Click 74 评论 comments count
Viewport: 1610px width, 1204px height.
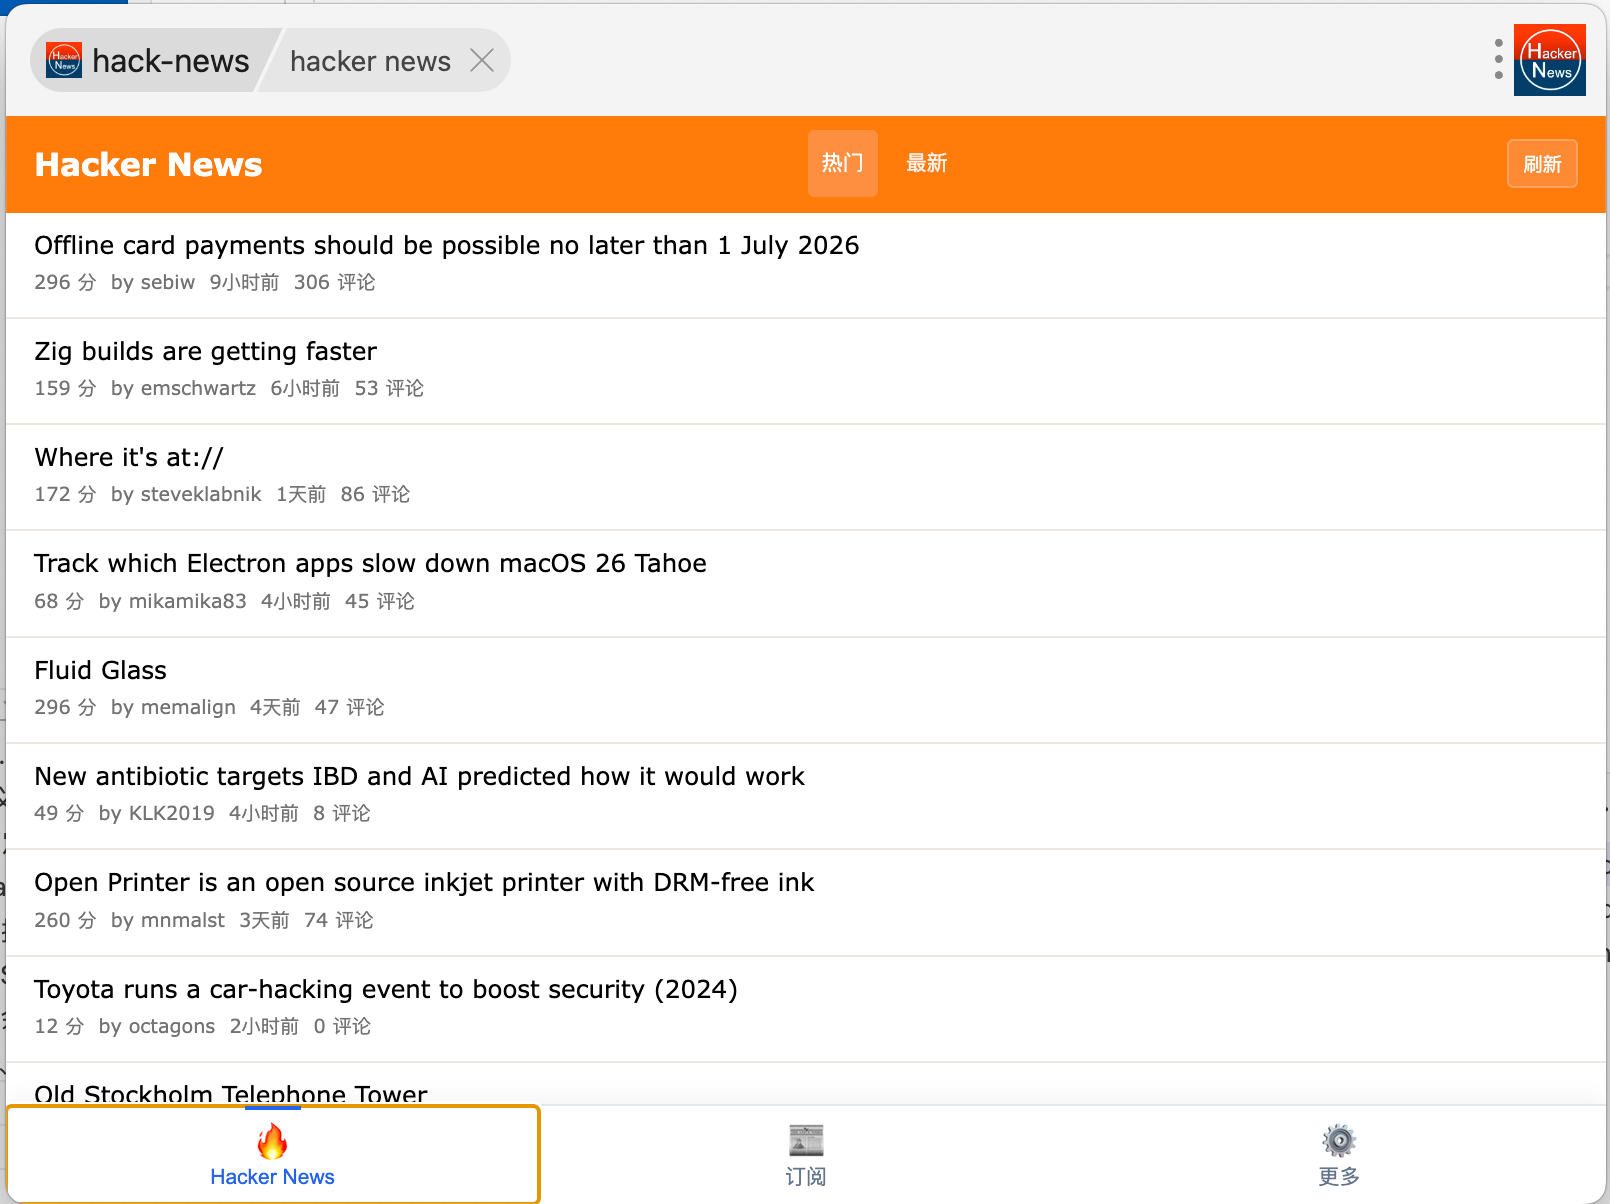pos(339,921)
